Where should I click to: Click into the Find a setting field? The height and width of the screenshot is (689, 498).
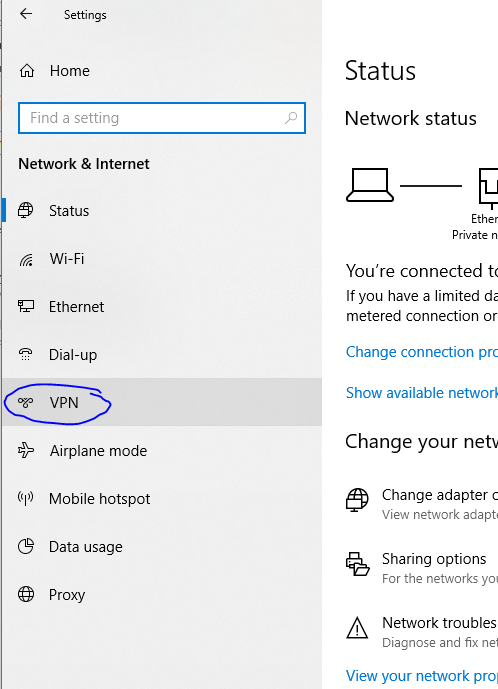tap(162, 118)
